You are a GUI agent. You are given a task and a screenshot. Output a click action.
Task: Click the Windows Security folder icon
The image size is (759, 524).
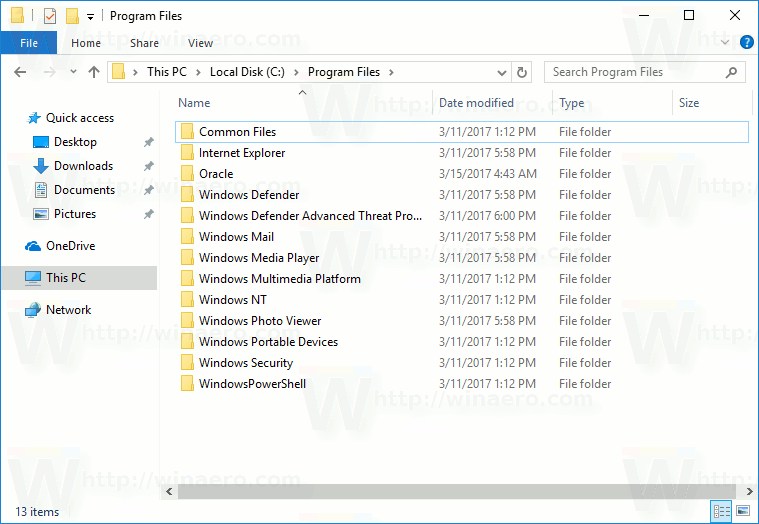tap(187, 362)
